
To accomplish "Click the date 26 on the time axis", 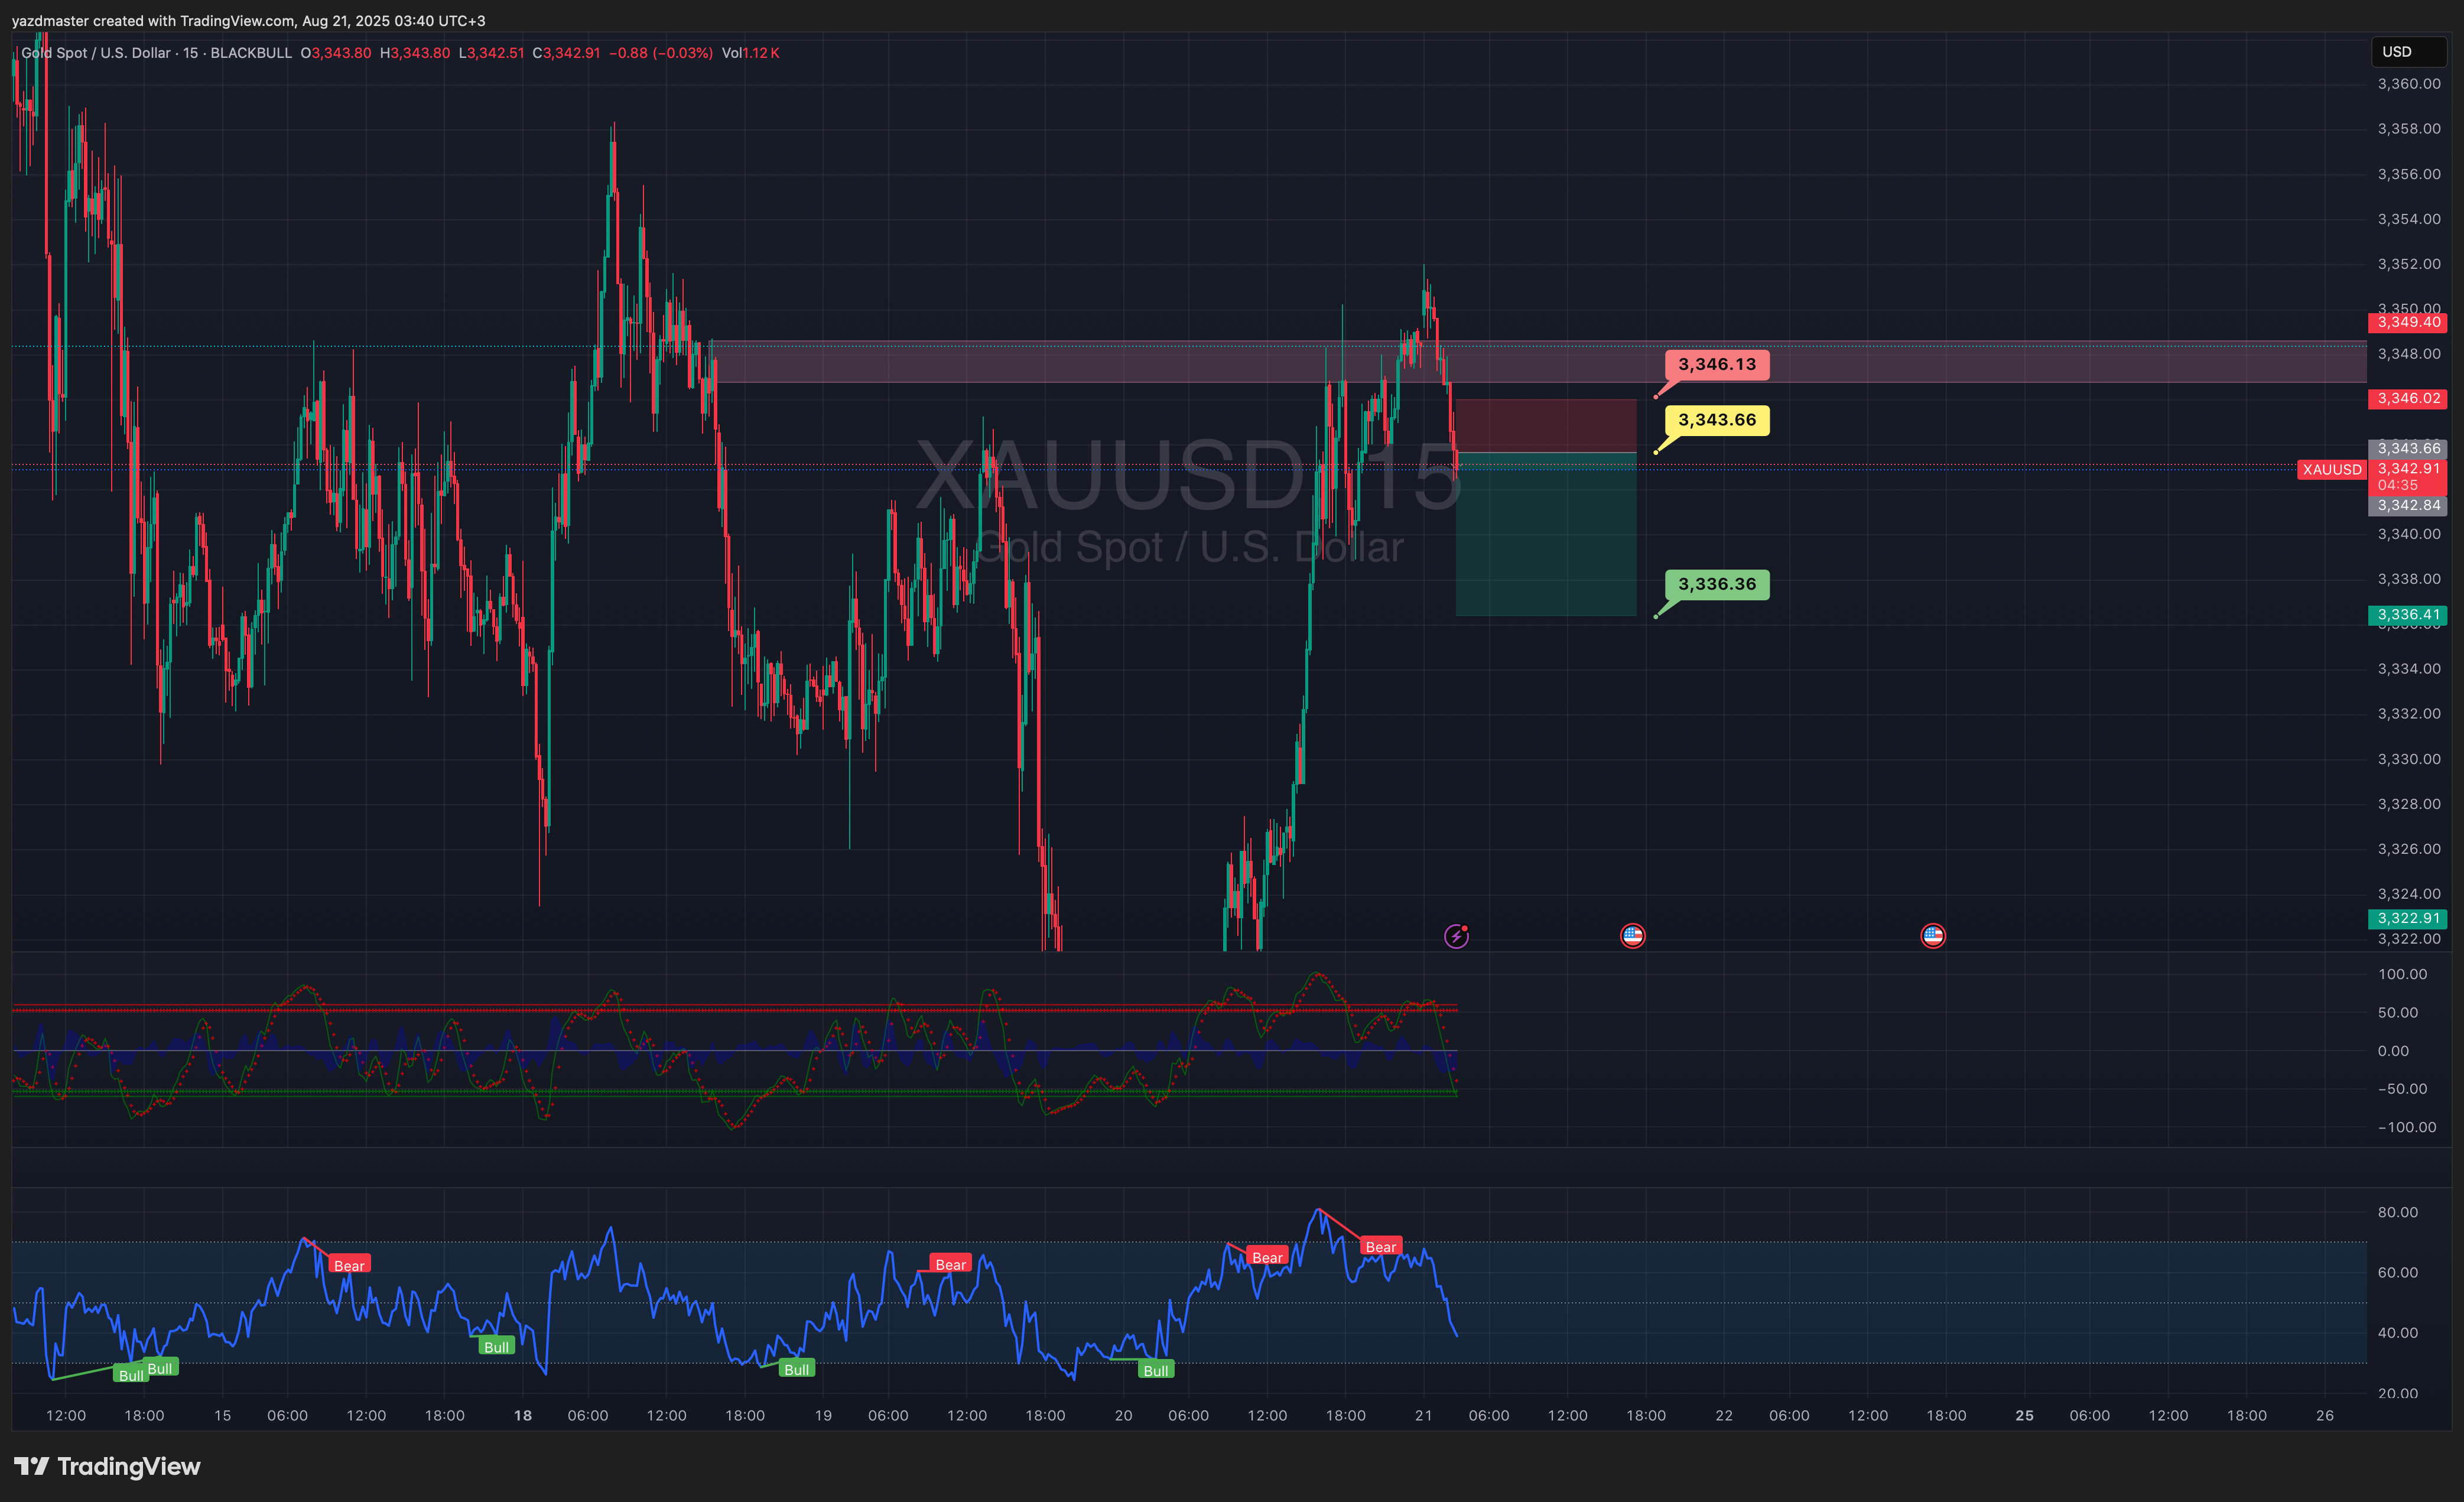I will tap(2325, 1415).
